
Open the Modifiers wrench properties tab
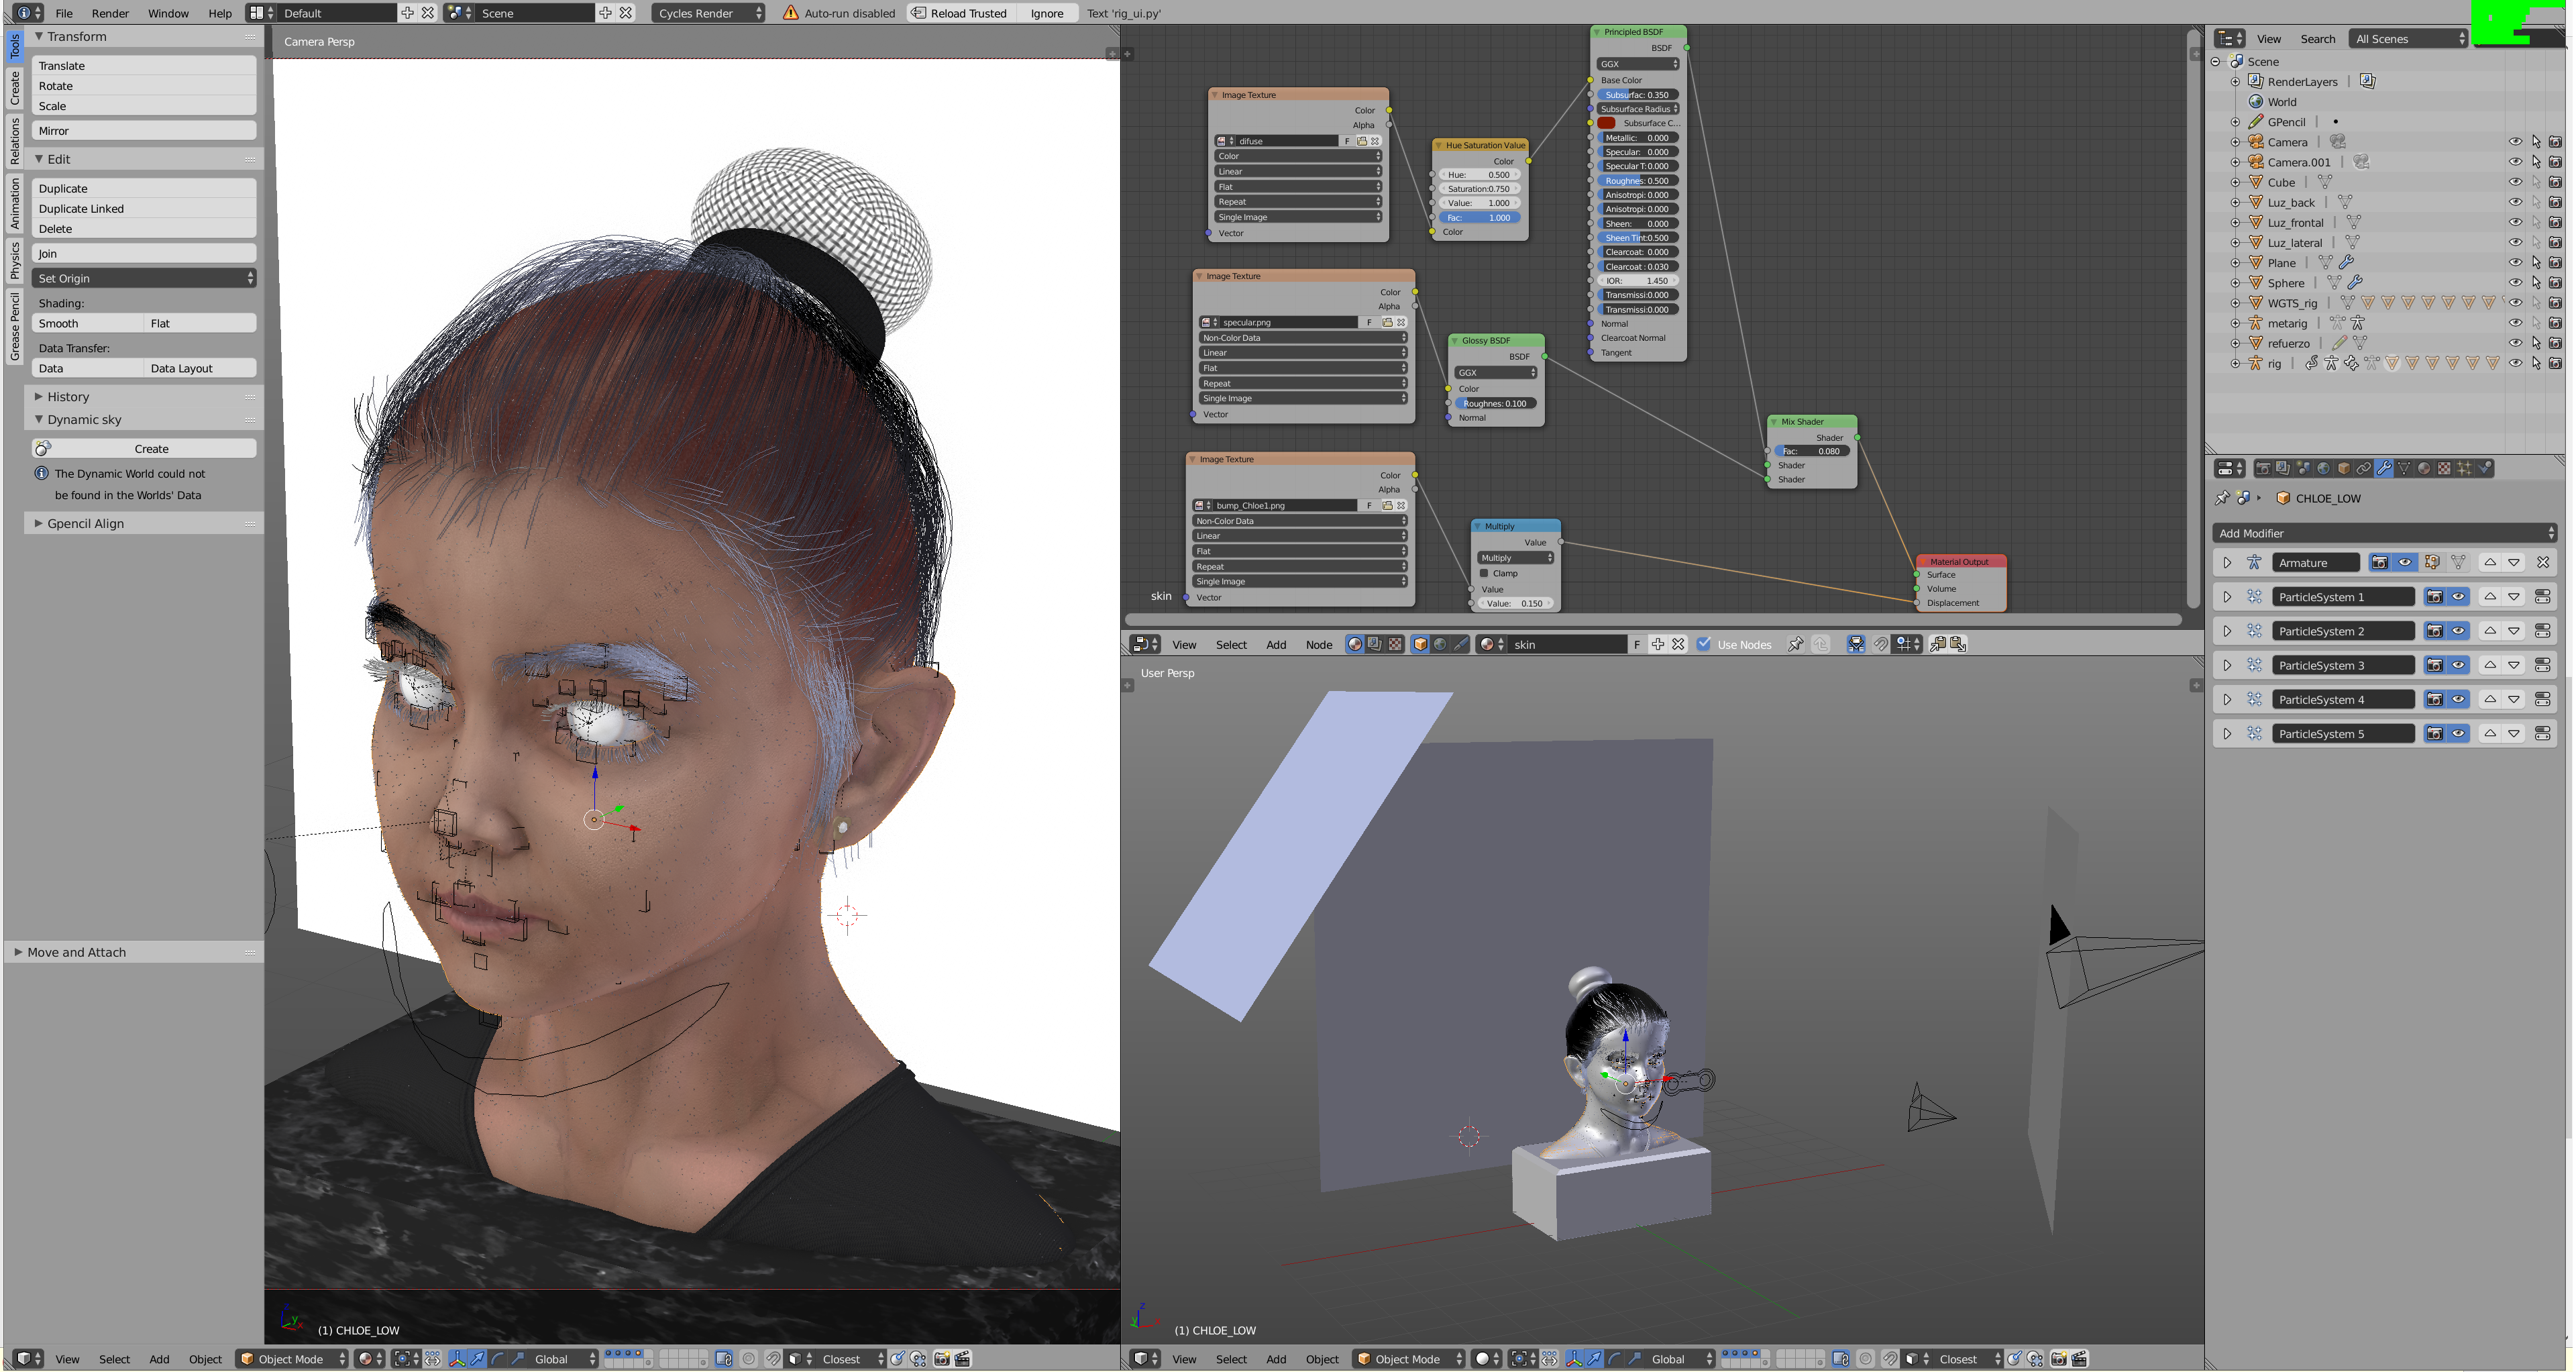click(x=2384, y=468)
